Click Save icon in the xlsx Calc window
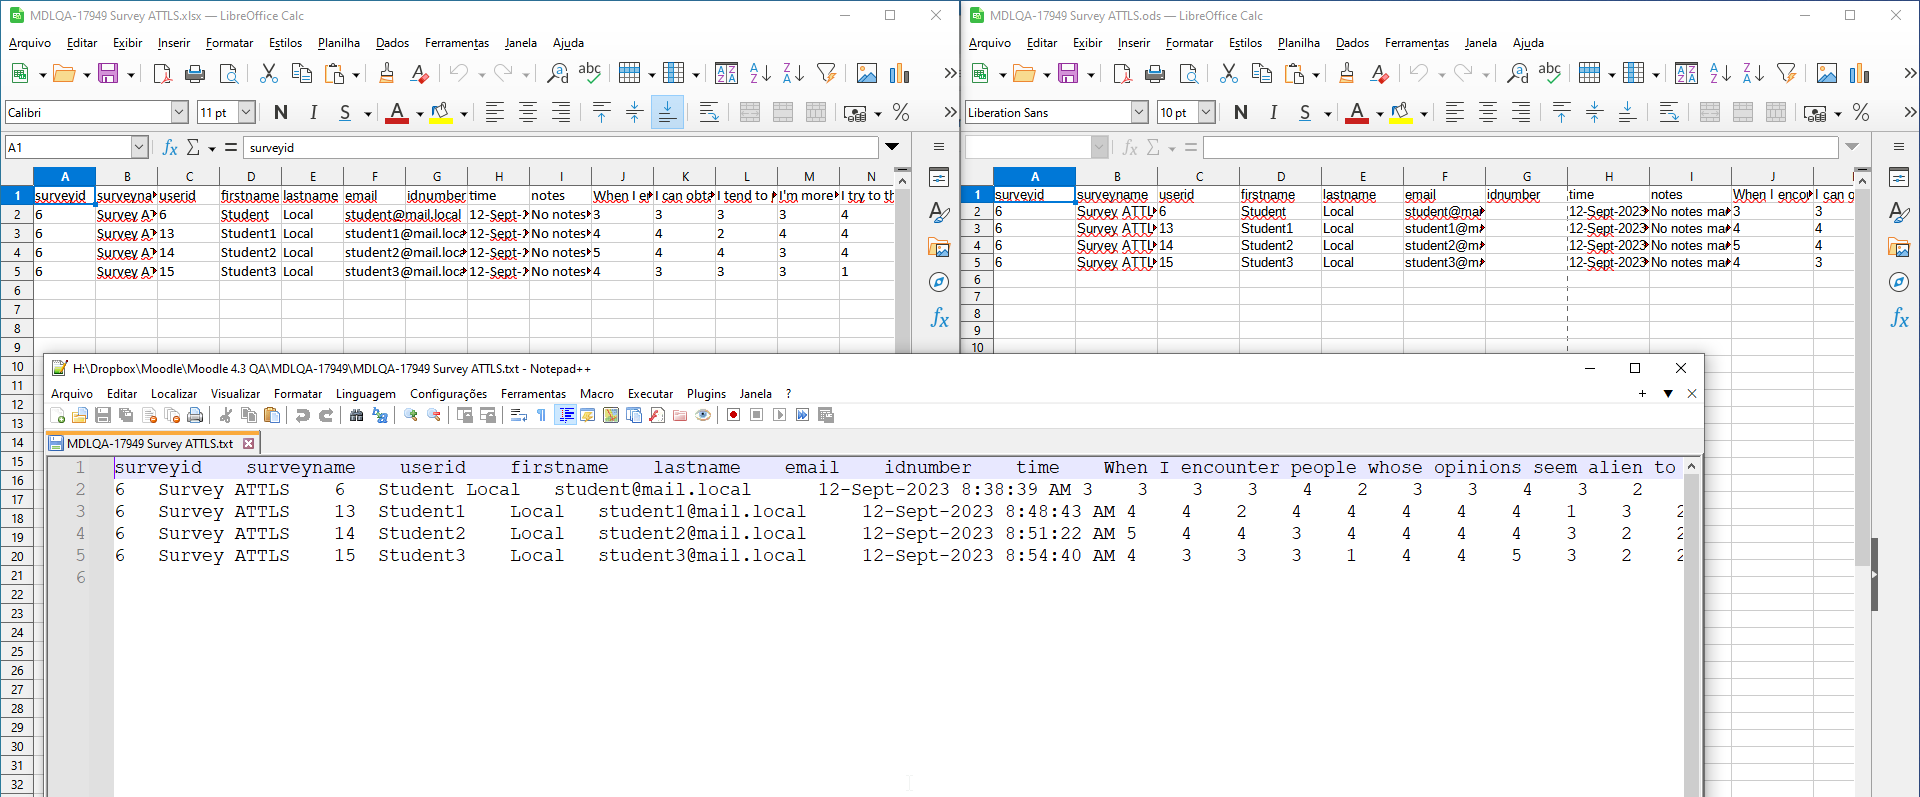 (x=108, y=73)
